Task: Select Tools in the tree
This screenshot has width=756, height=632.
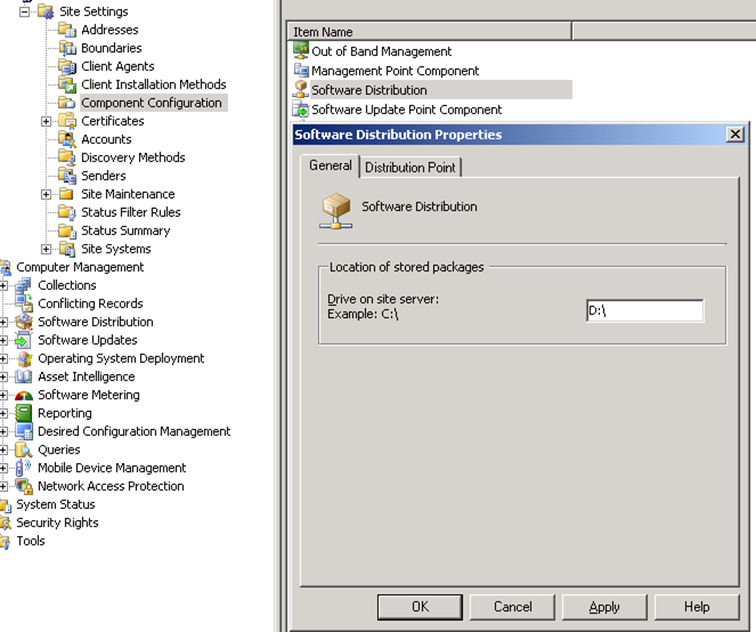Action: [x=31, y=541]
